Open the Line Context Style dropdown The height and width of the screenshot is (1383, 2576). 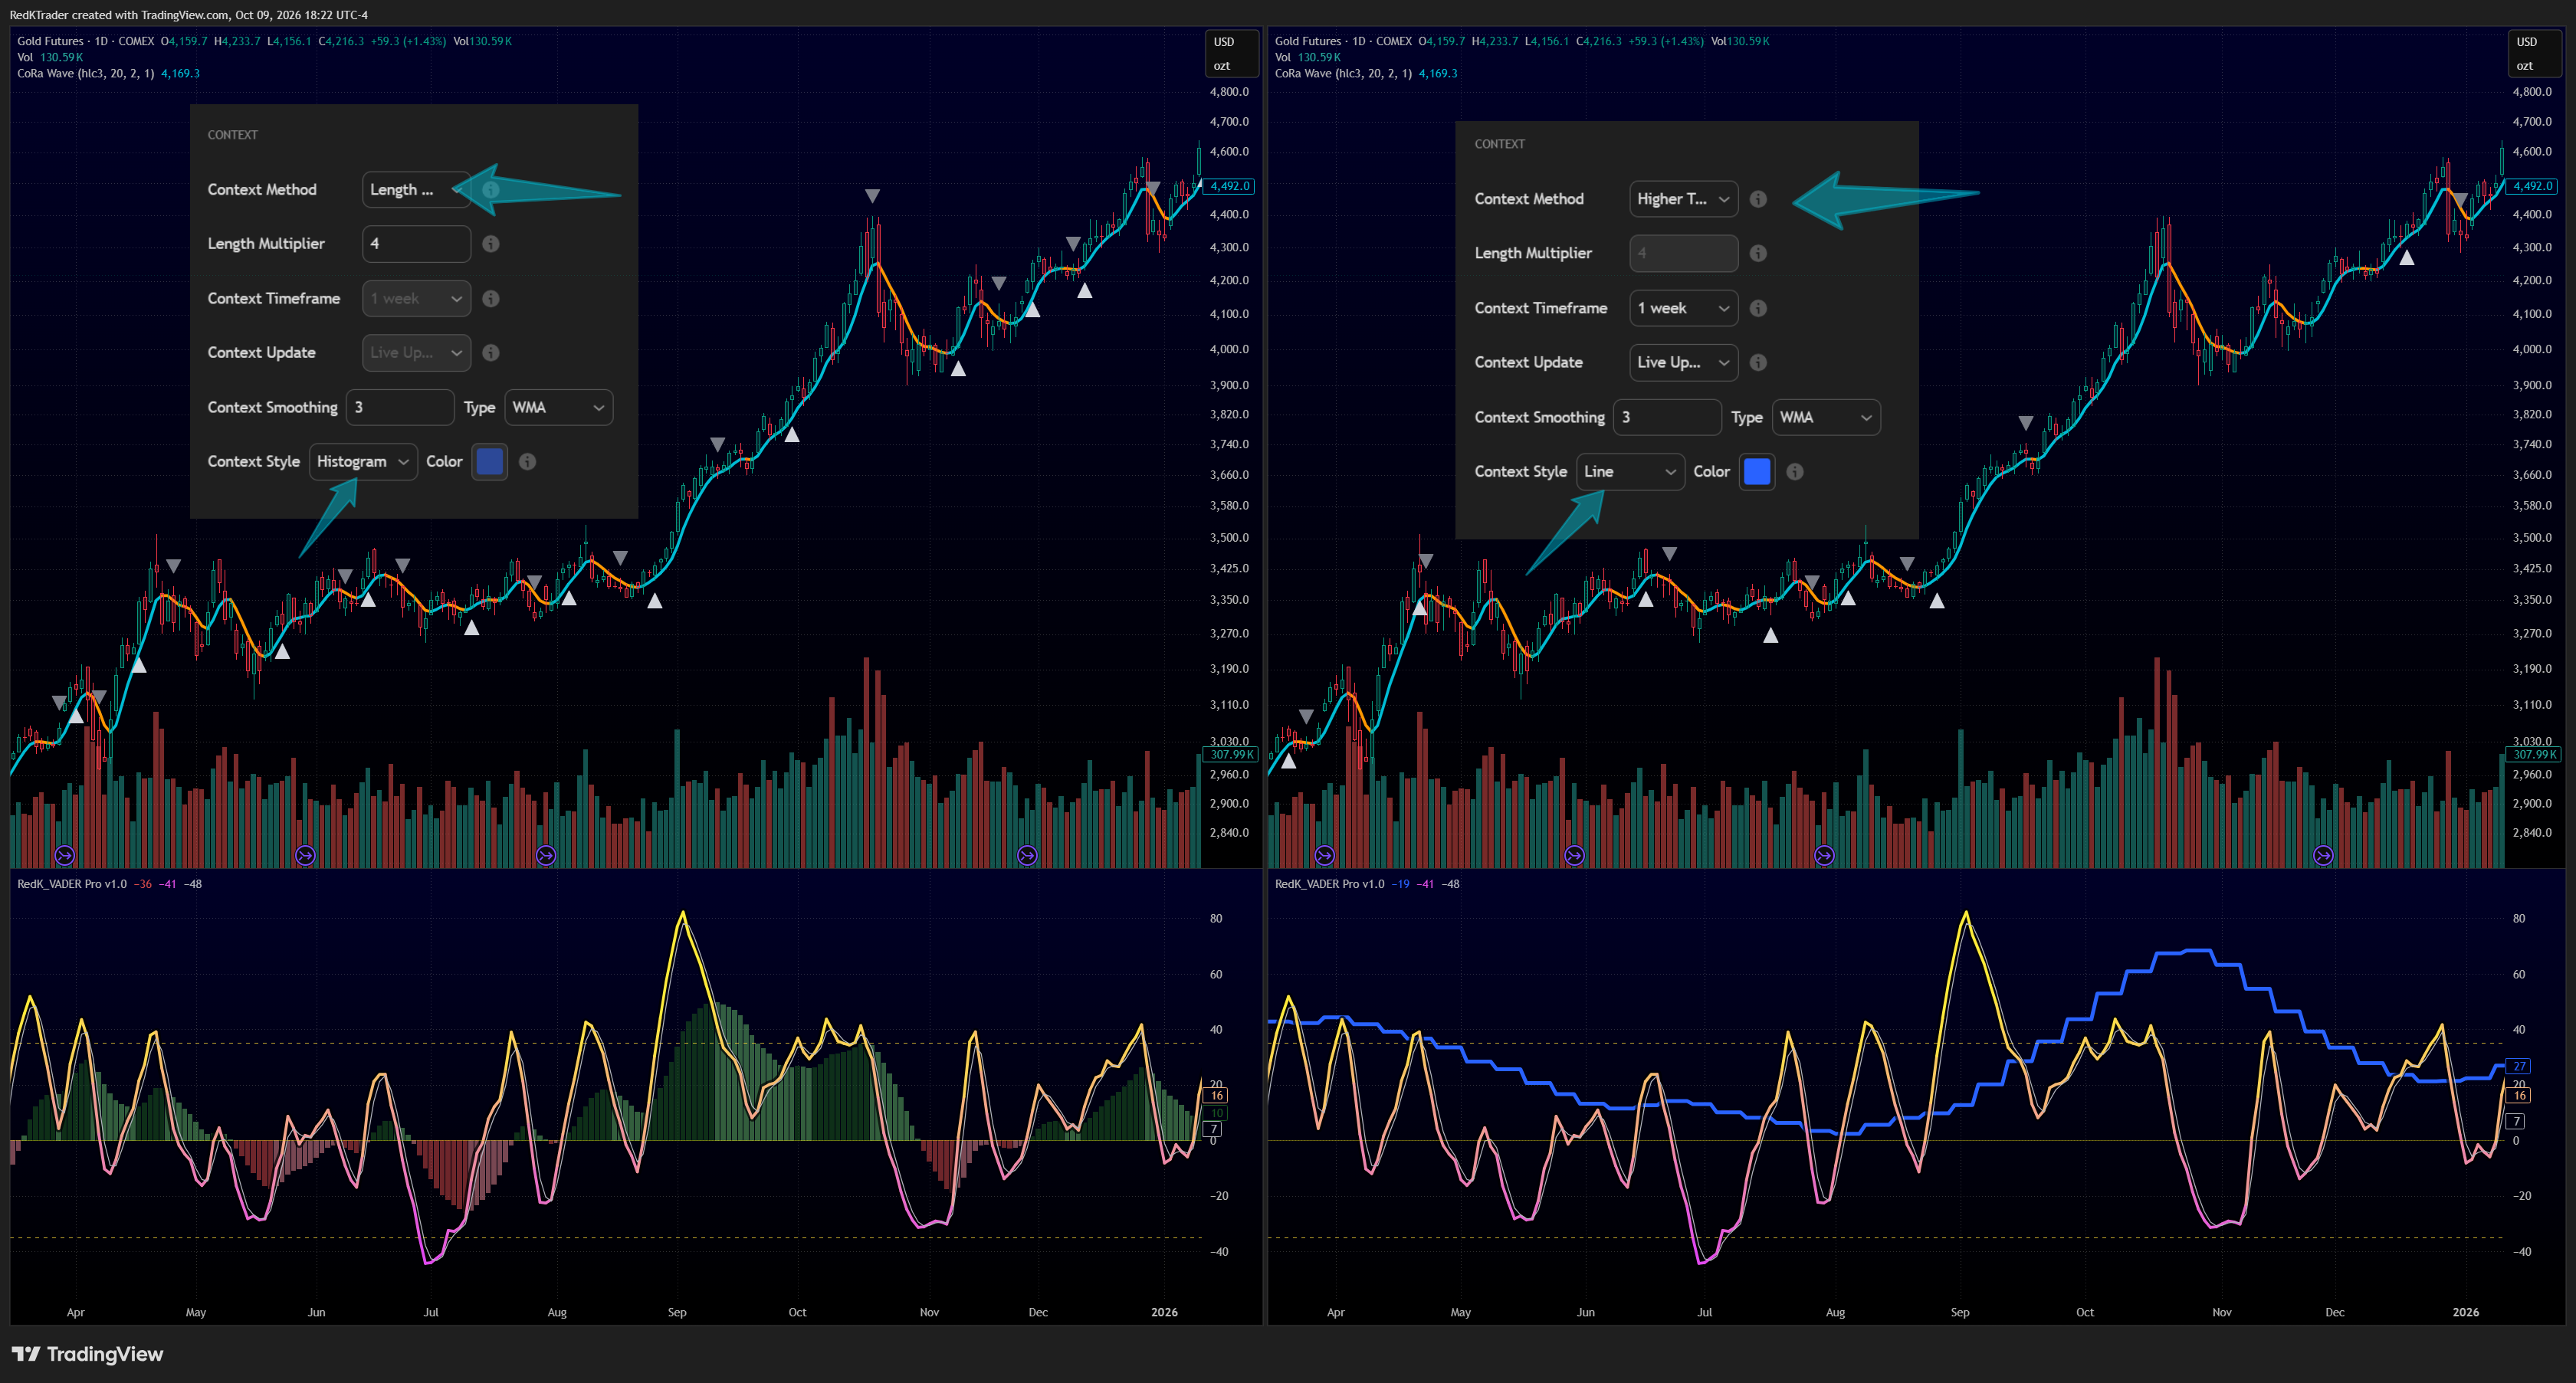(1630, 471)
